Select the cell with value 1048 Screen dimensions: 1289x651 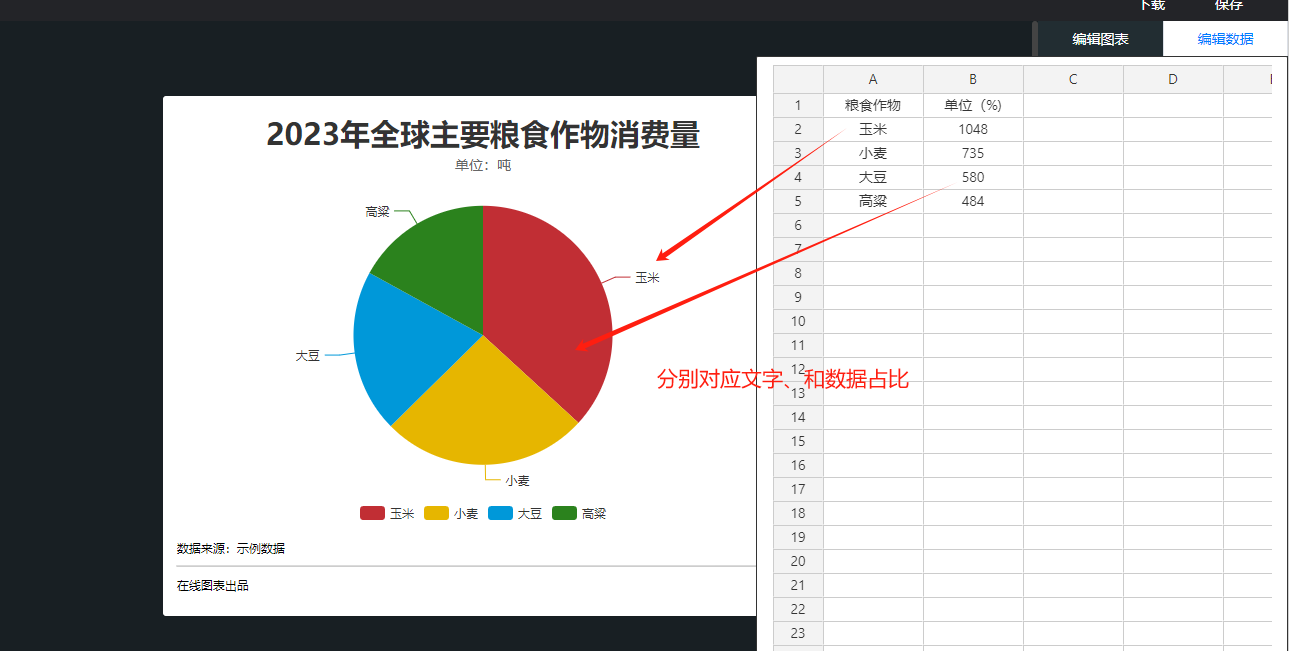973,129
